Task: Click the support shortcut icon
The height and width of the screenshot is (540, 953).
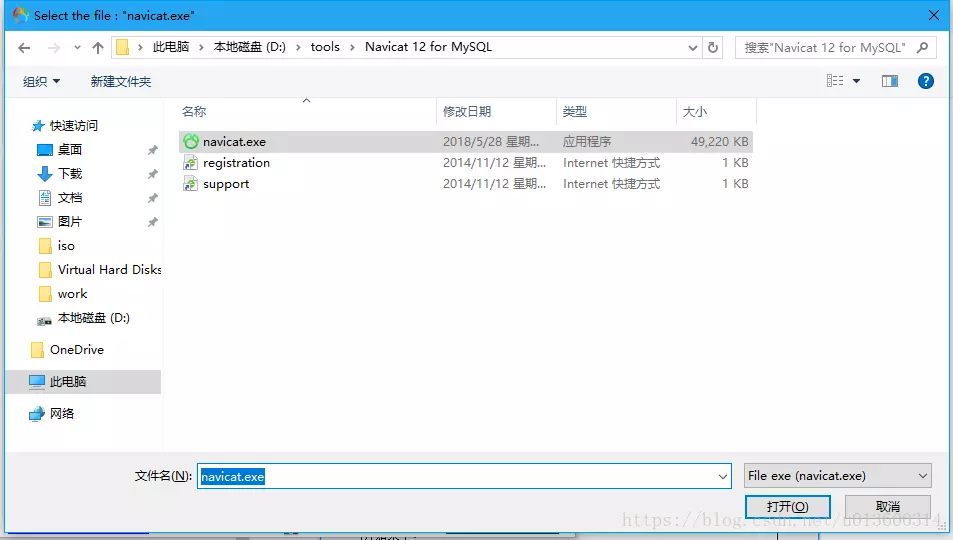Action: click(191, 184)
